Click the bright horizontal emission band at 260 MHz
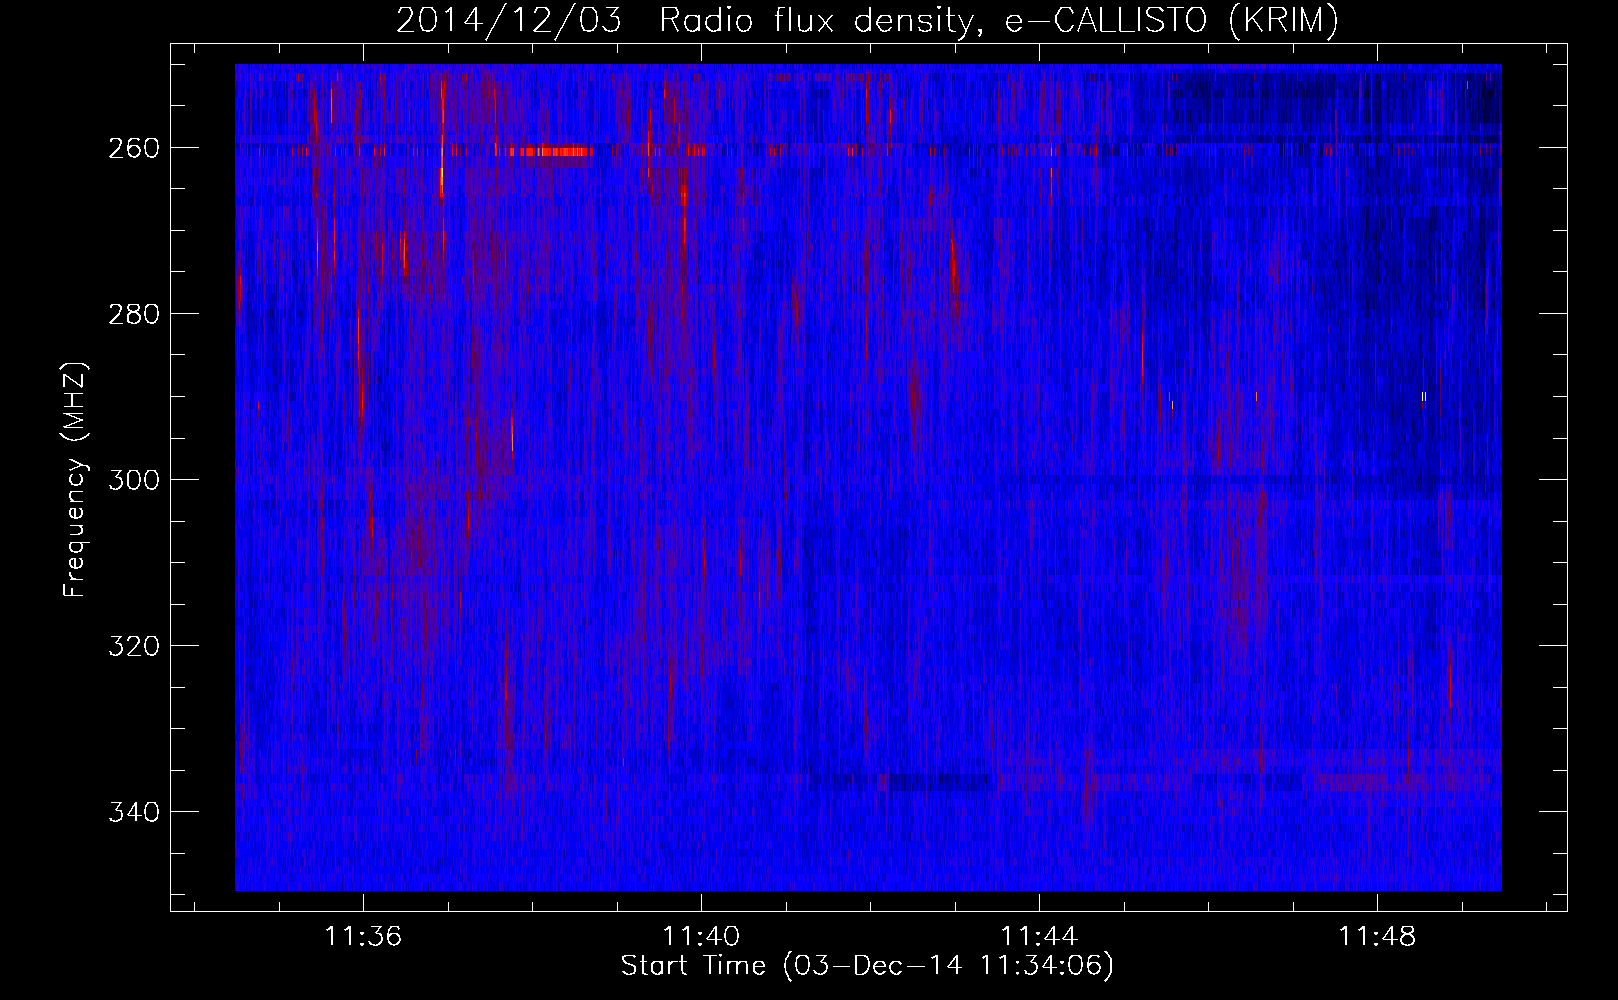Image resolution: width=1618 pixels, height=1000 pixels. (x=550, y=152)
